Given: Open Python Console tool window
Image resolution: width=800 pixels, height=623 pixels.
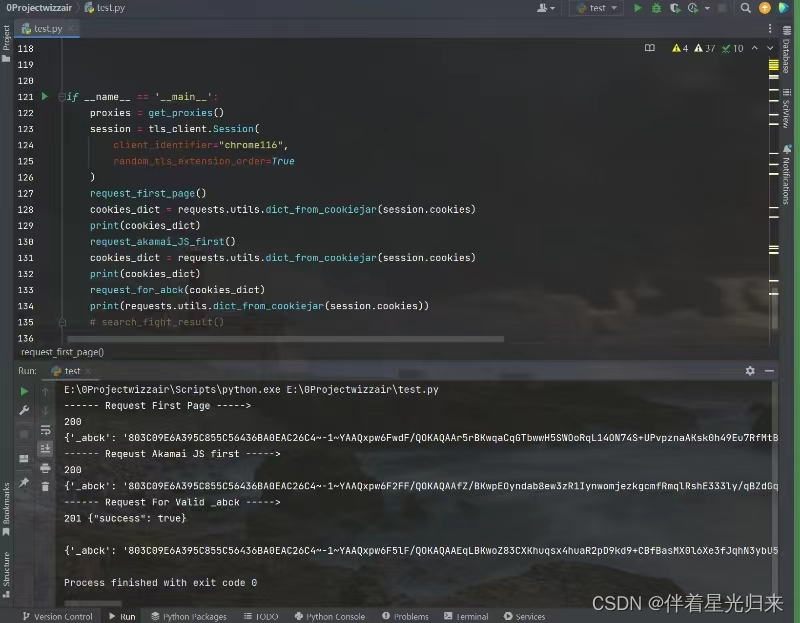Looking at the screenshot, I should click(x=330, y=616).
